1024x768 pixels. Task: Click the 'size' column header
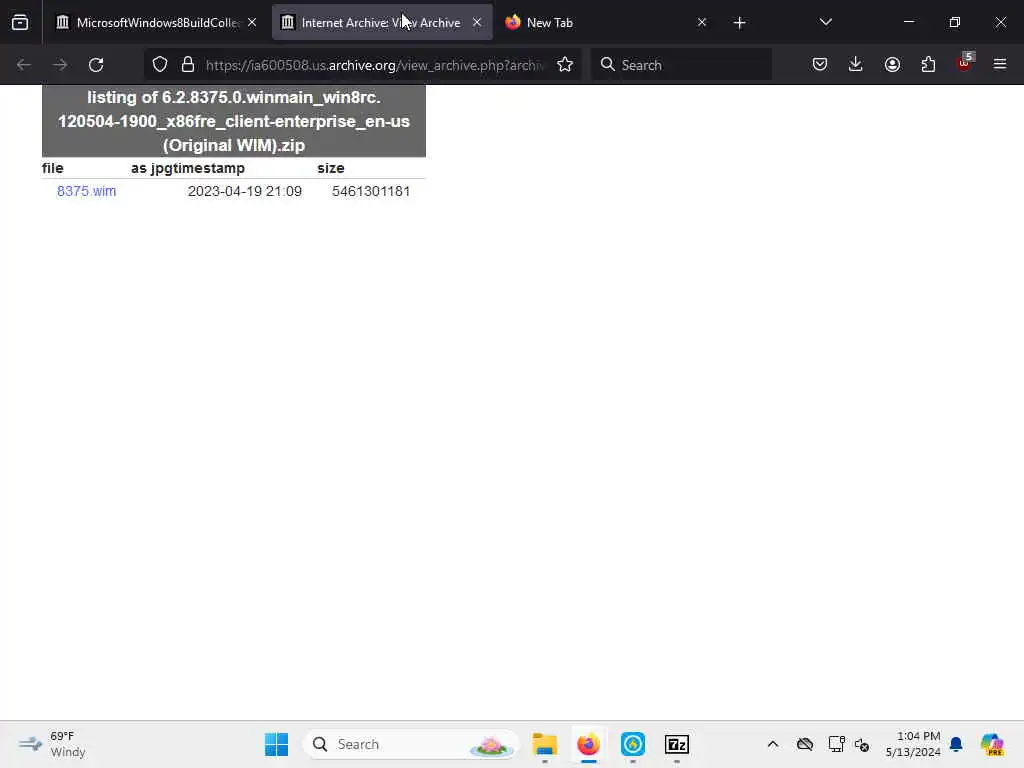pyautogui.click(x=330, y=168)
